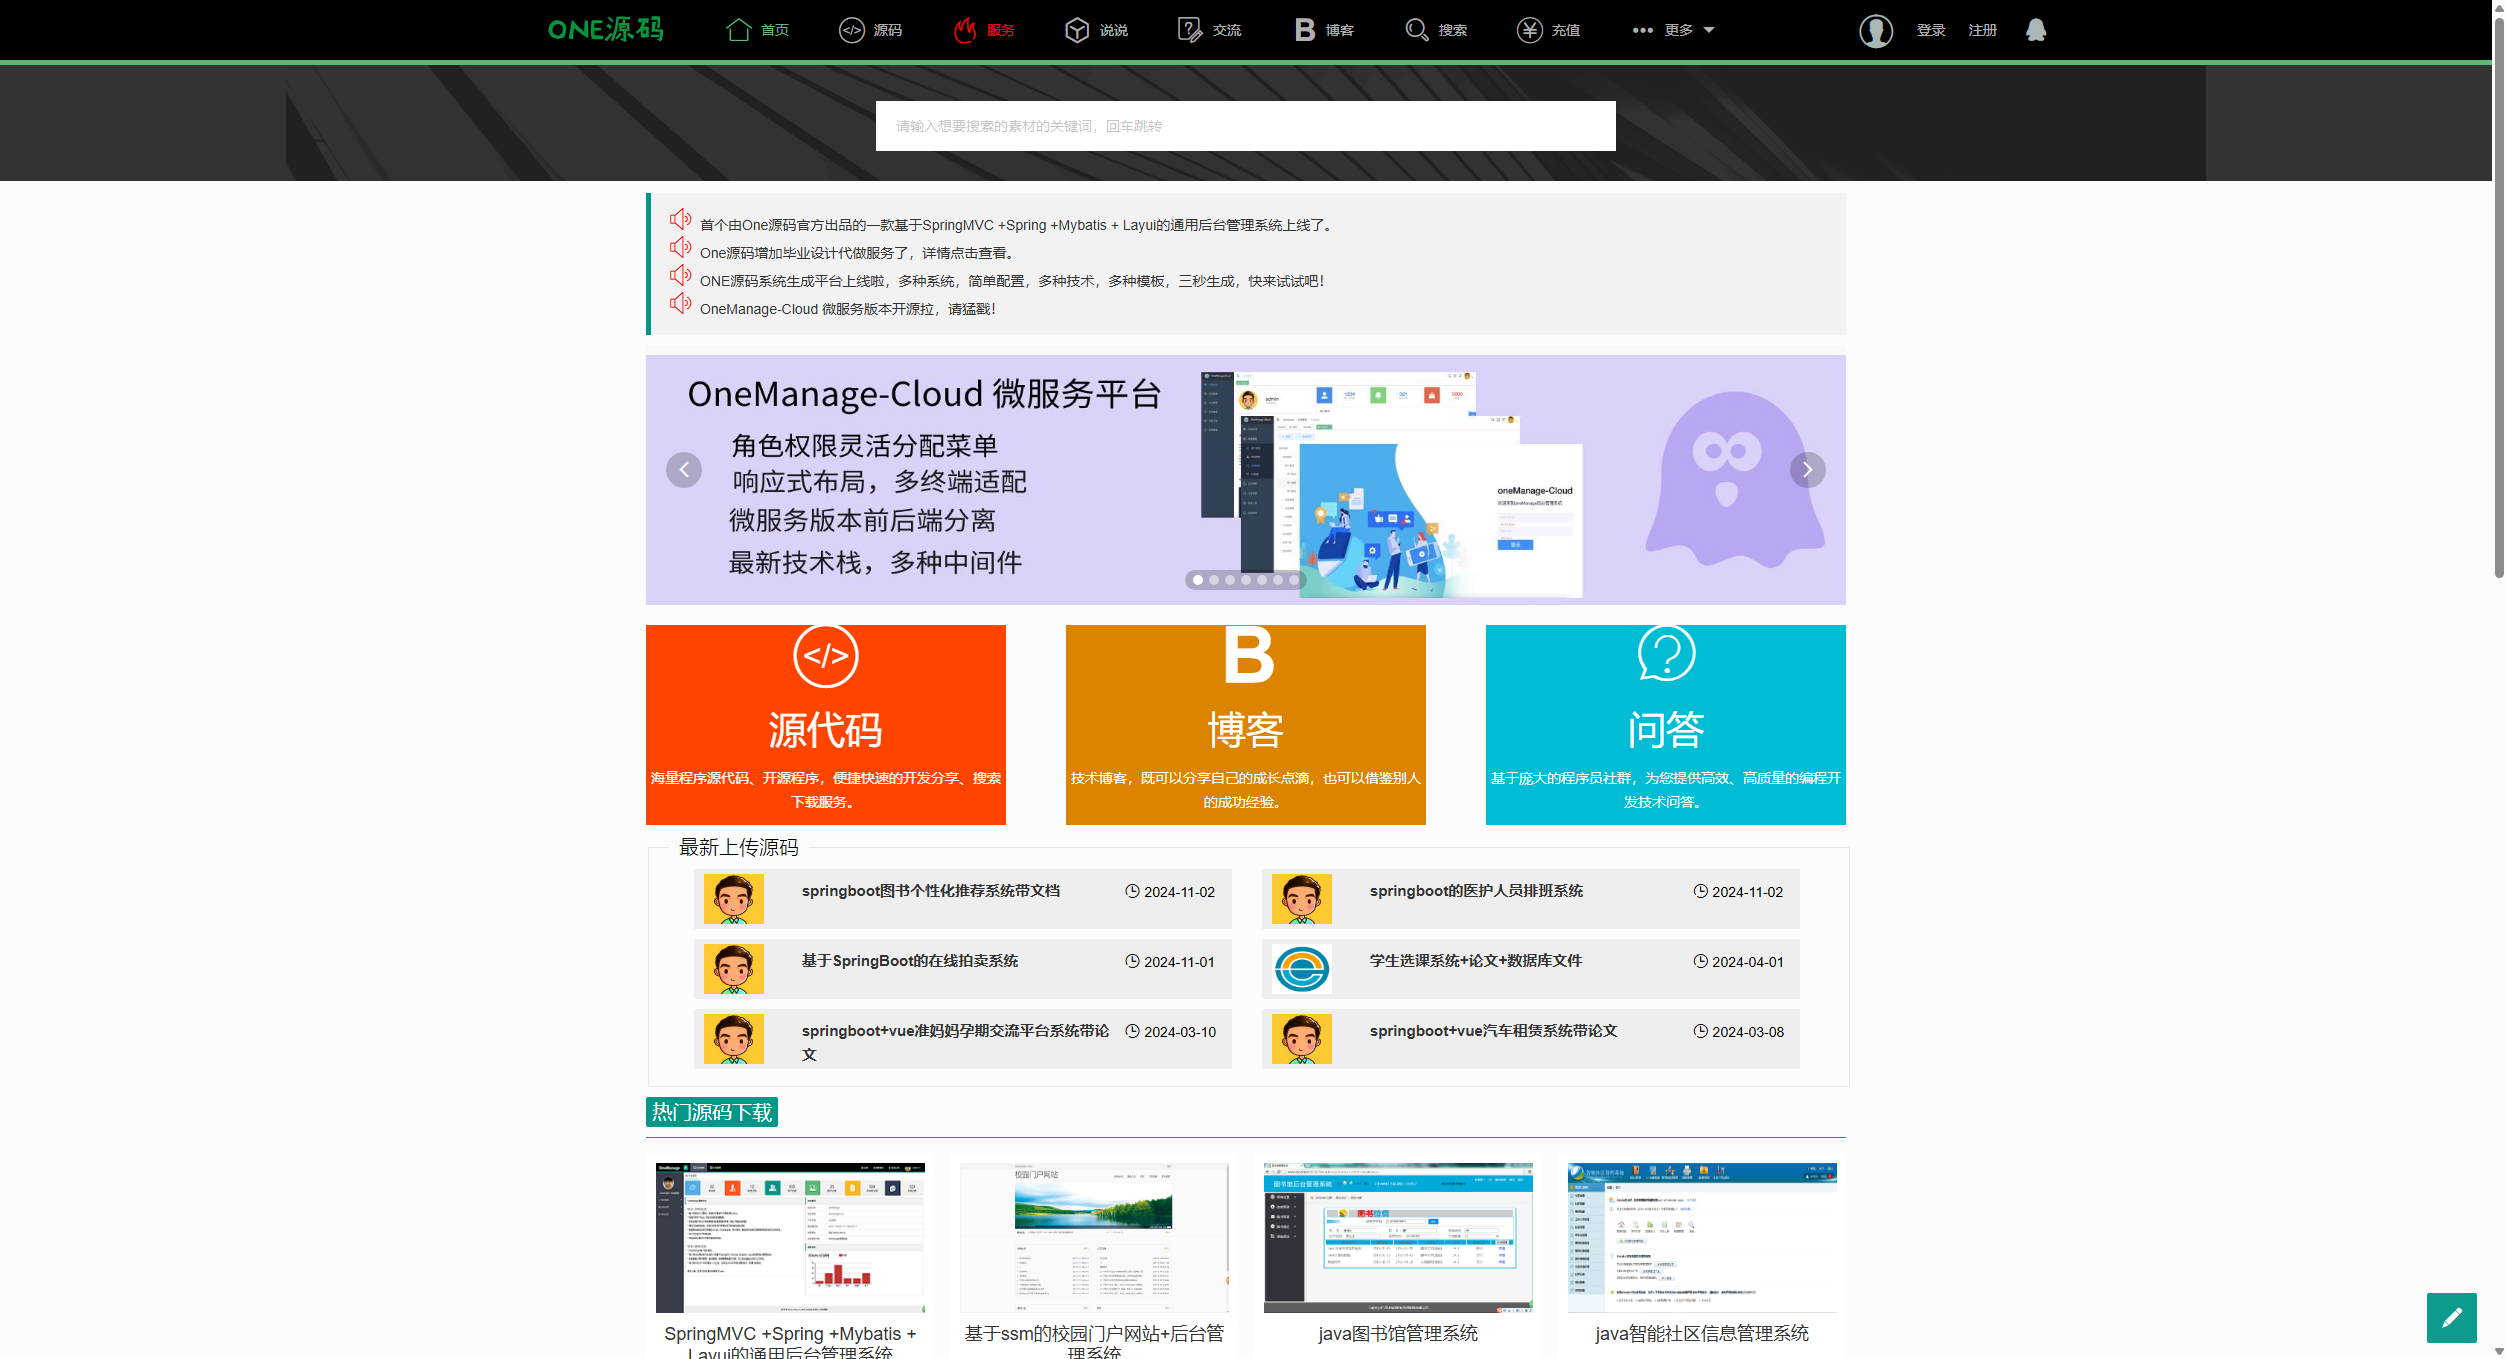
Task: Go to next carousel slide
Action: pos(1807,470)
